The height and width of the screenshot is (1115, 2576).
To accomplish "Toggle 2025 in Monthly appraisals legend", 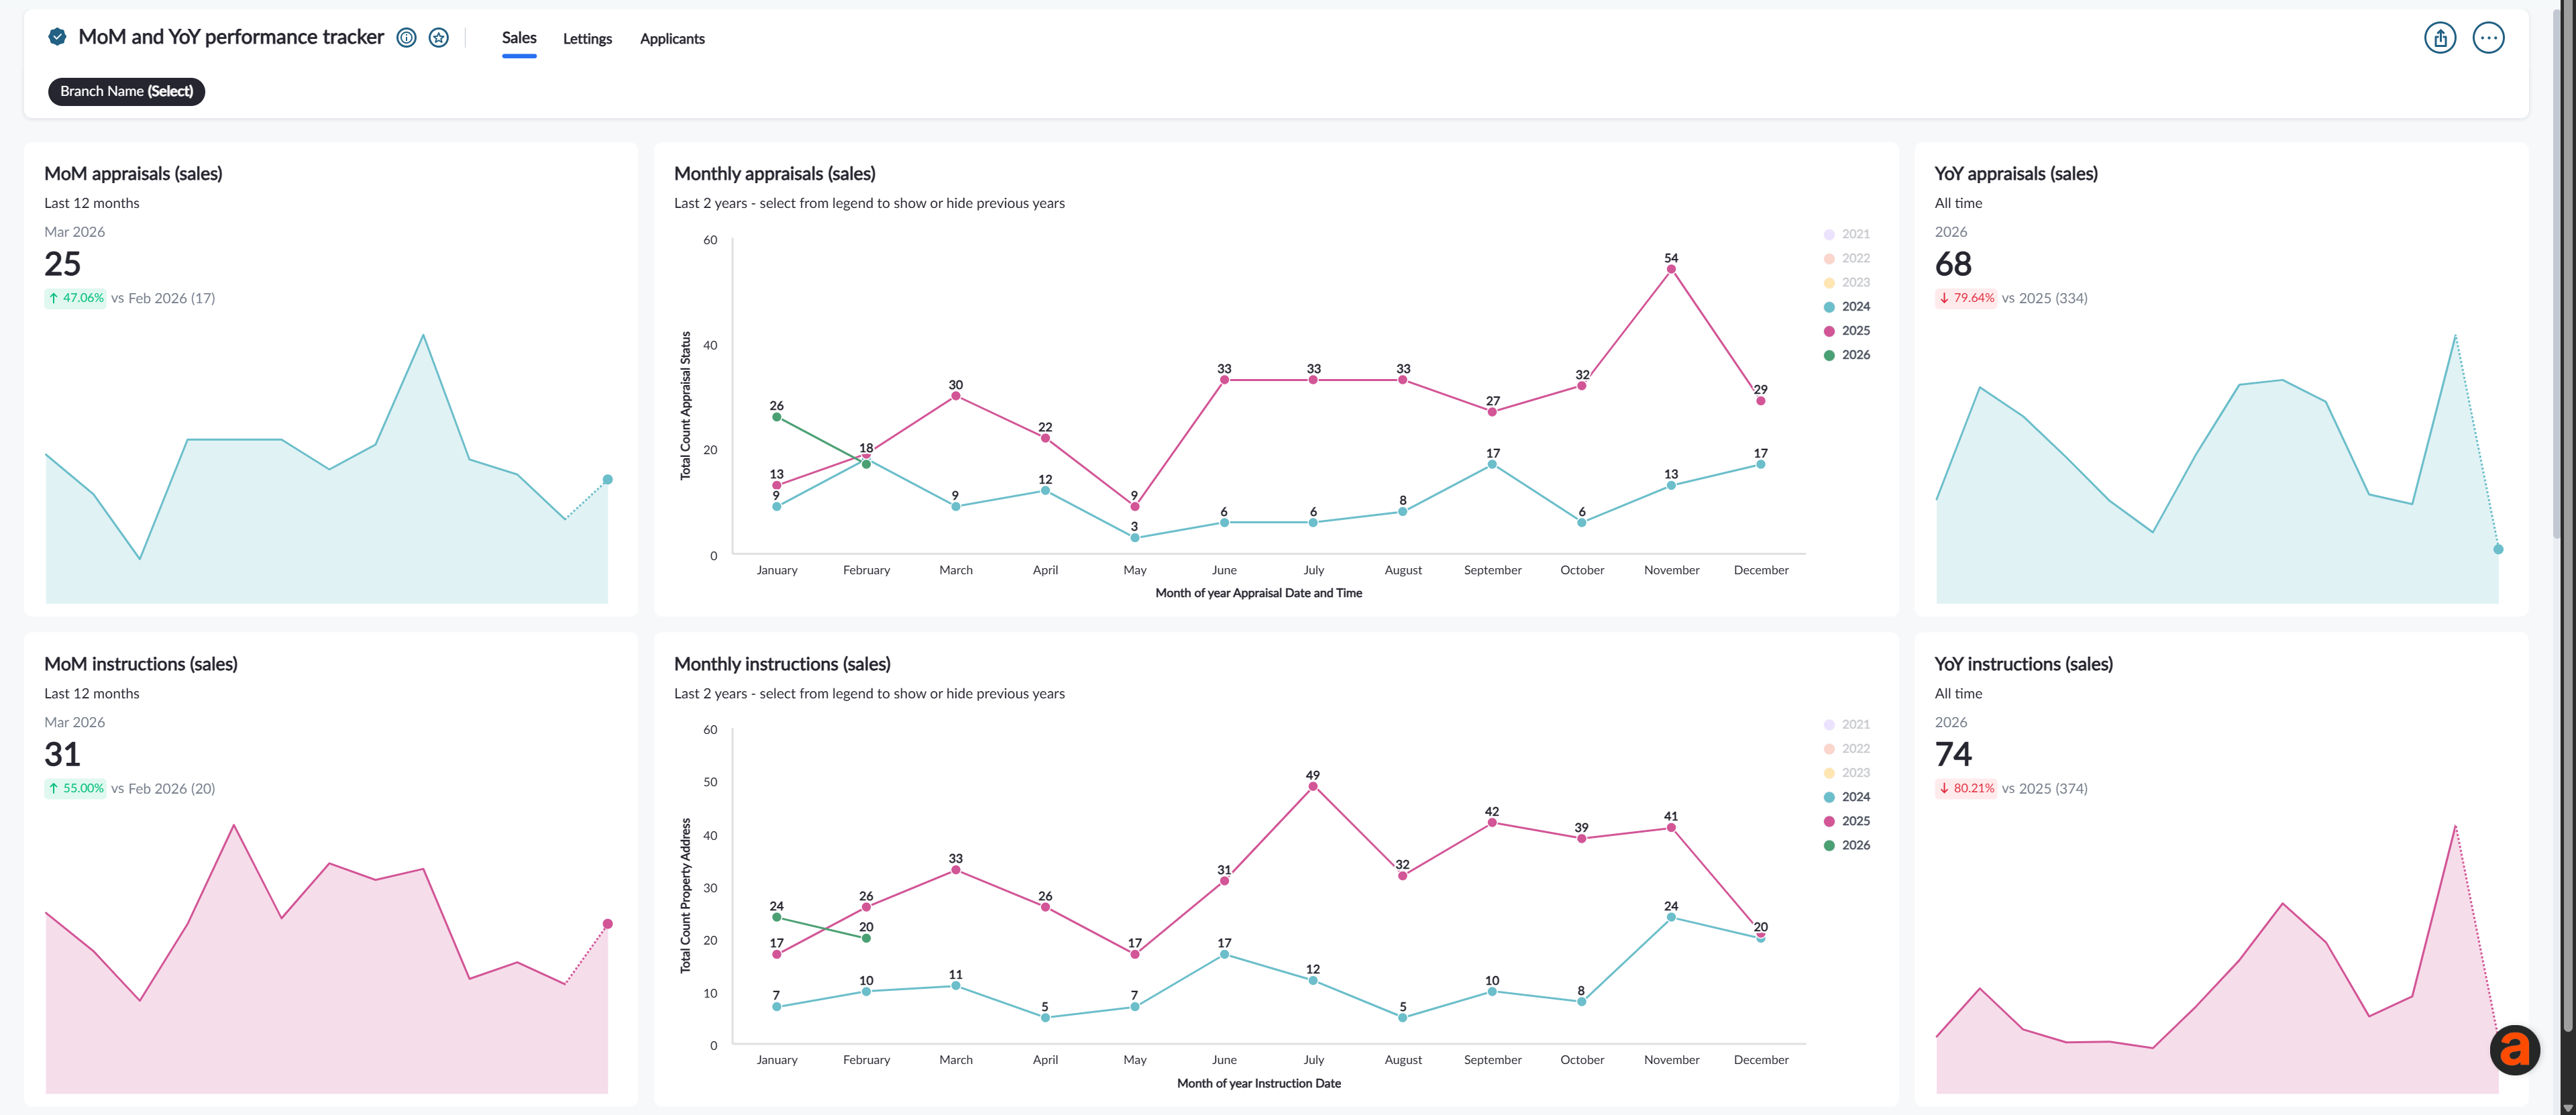I will click(x=1846, y=331).
